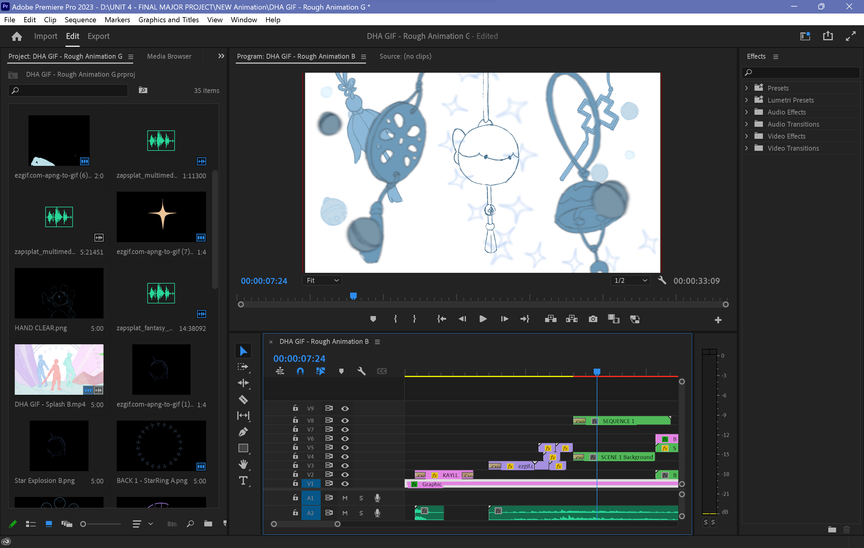Click the SEQUENCE 1 clip

click(x=622, y=421)
